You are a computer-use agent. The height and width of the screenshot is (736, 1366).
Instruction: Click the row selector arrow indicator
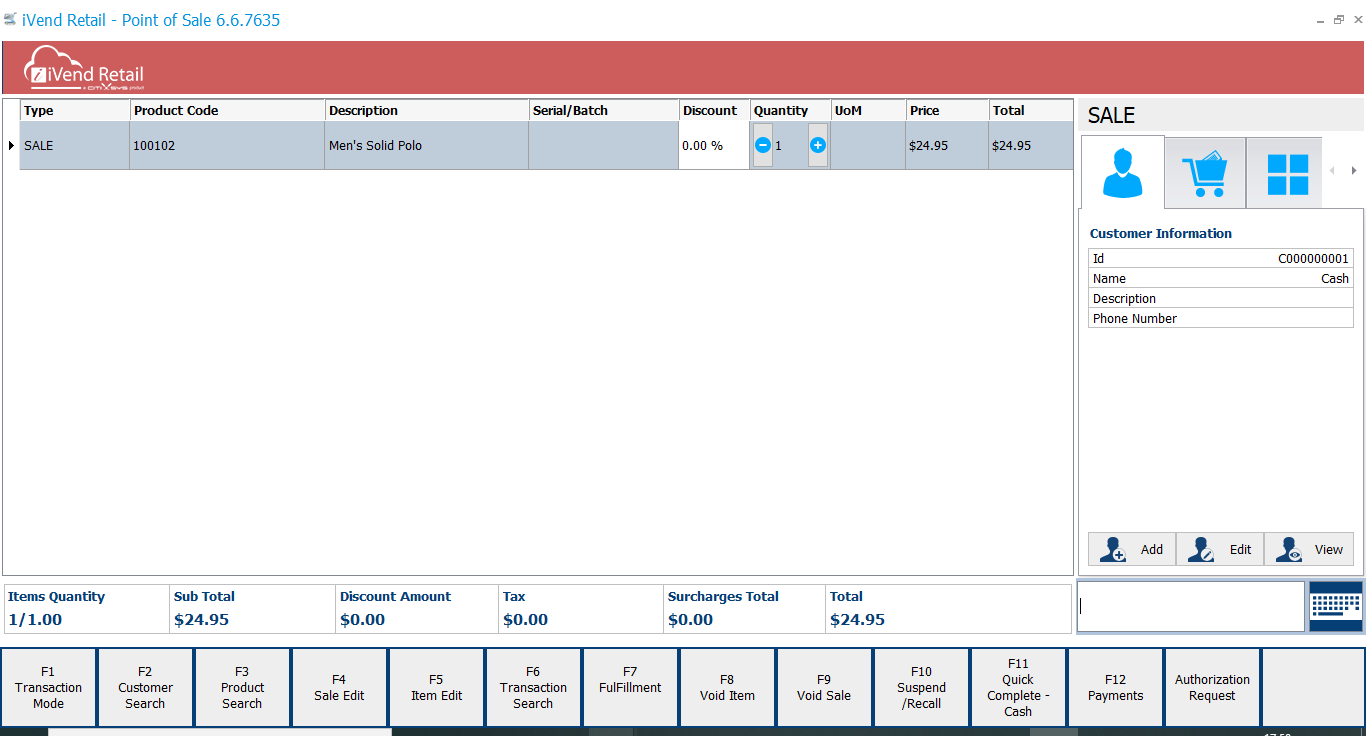pos(11,146)
